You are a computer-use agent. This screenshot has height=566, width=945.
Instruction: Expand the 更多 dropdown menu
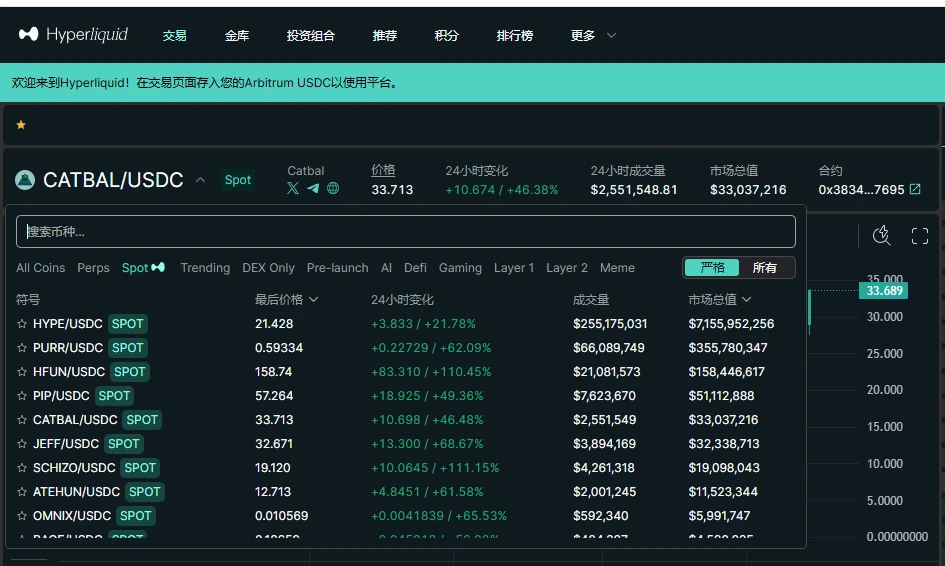[x=593, y=36]
